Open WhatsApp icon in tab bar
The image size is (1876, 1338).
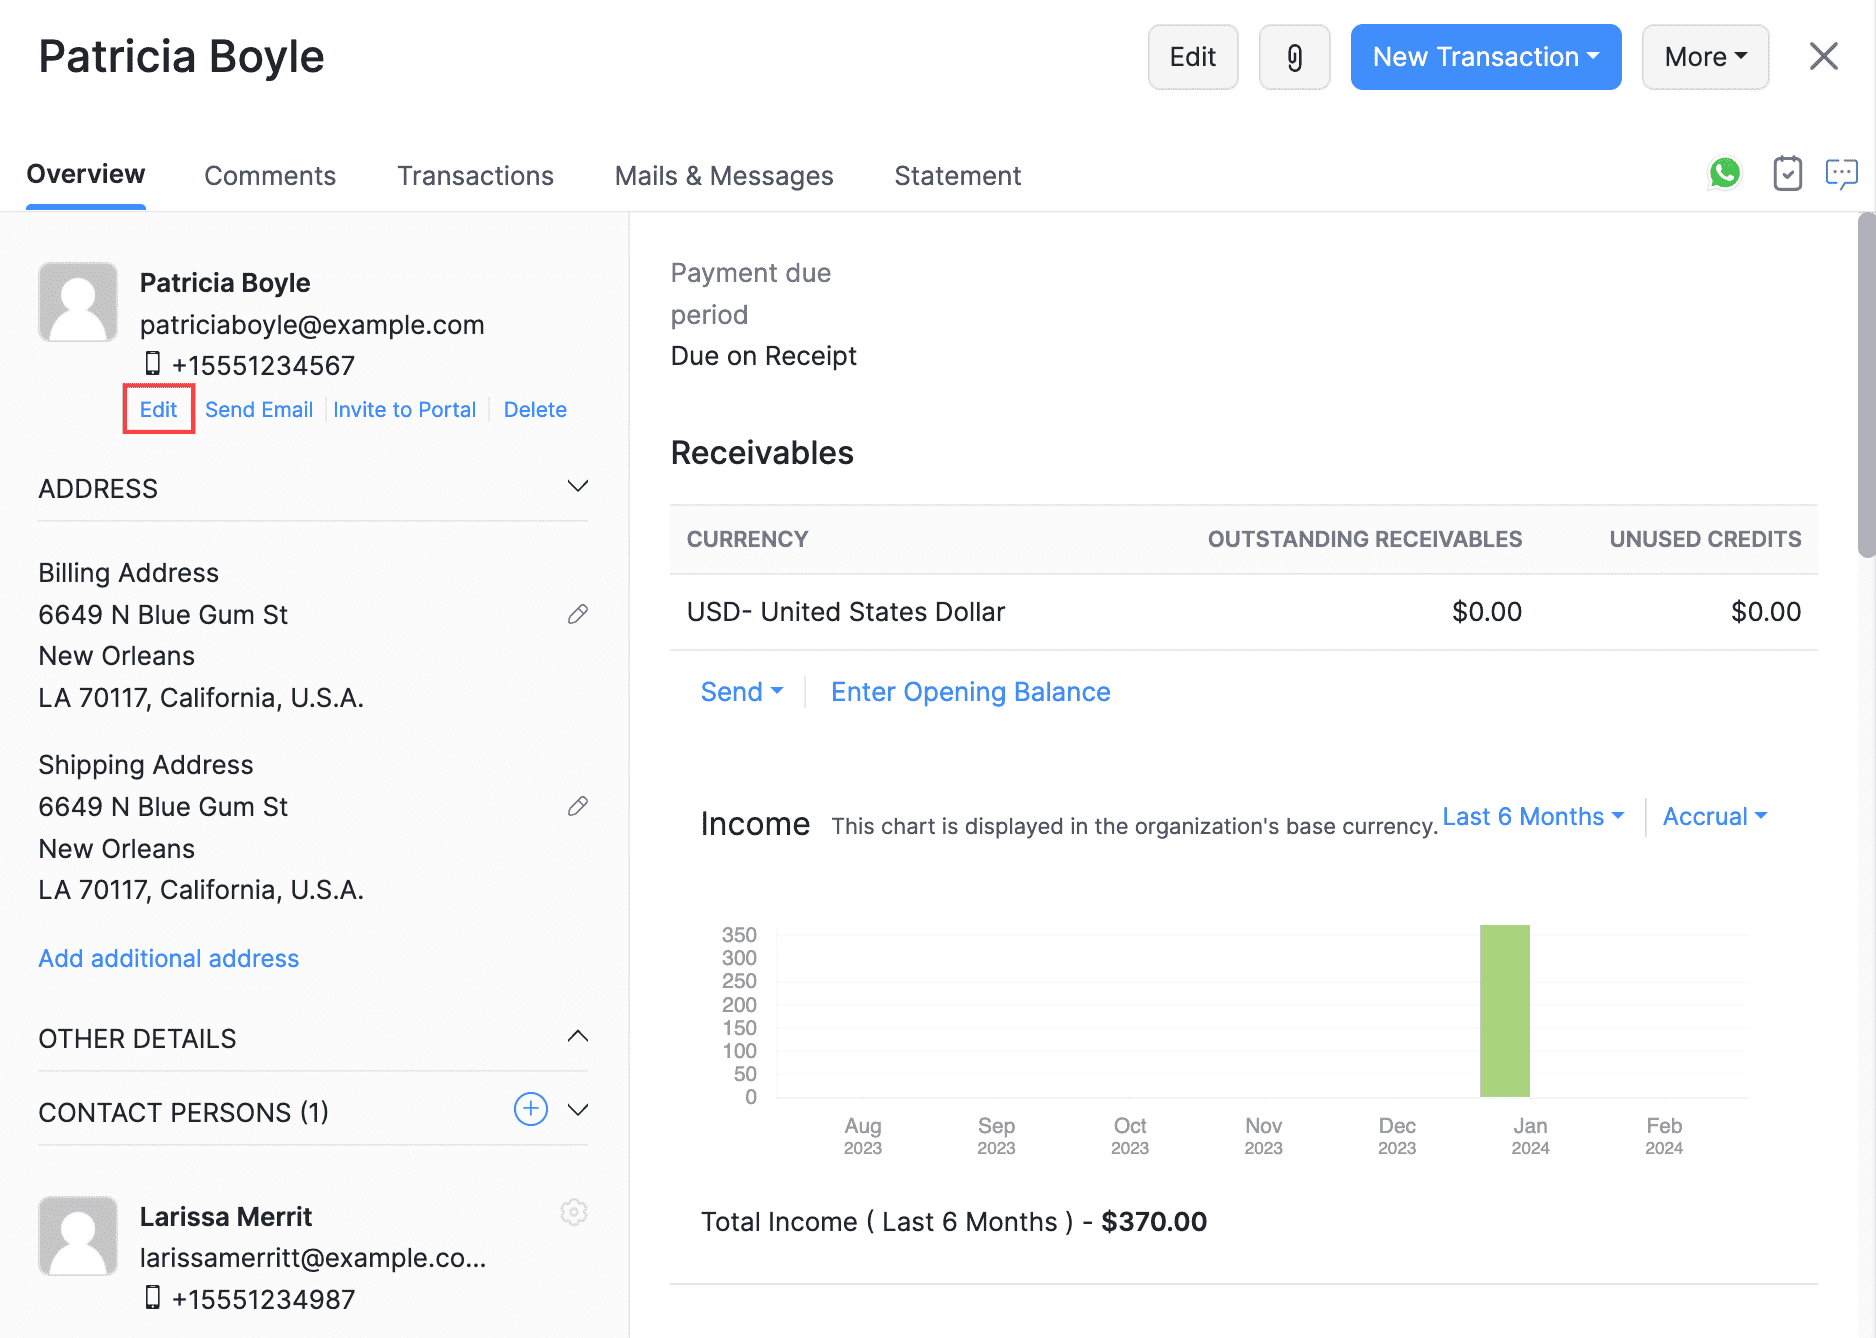click(1724, 173)
